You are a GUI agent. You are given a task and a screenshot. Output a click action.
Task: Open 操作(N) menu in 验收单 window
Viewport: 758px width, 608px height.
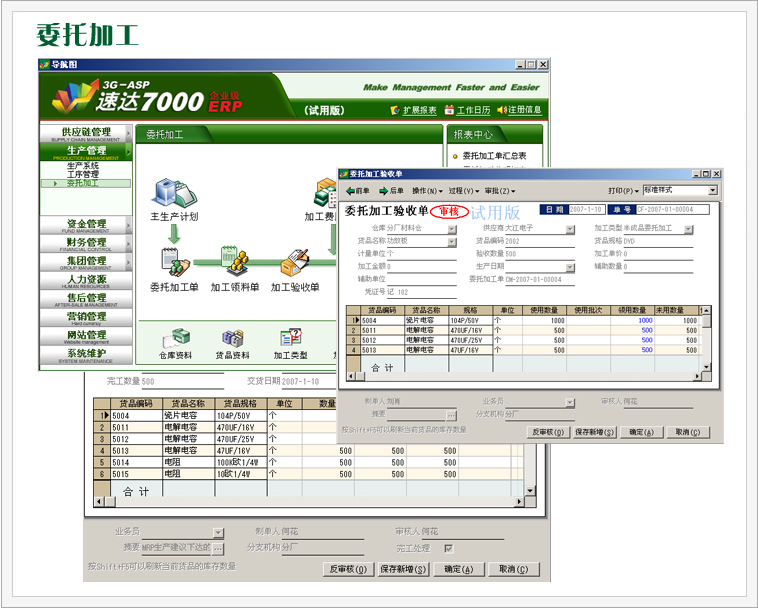pos(427,191)
